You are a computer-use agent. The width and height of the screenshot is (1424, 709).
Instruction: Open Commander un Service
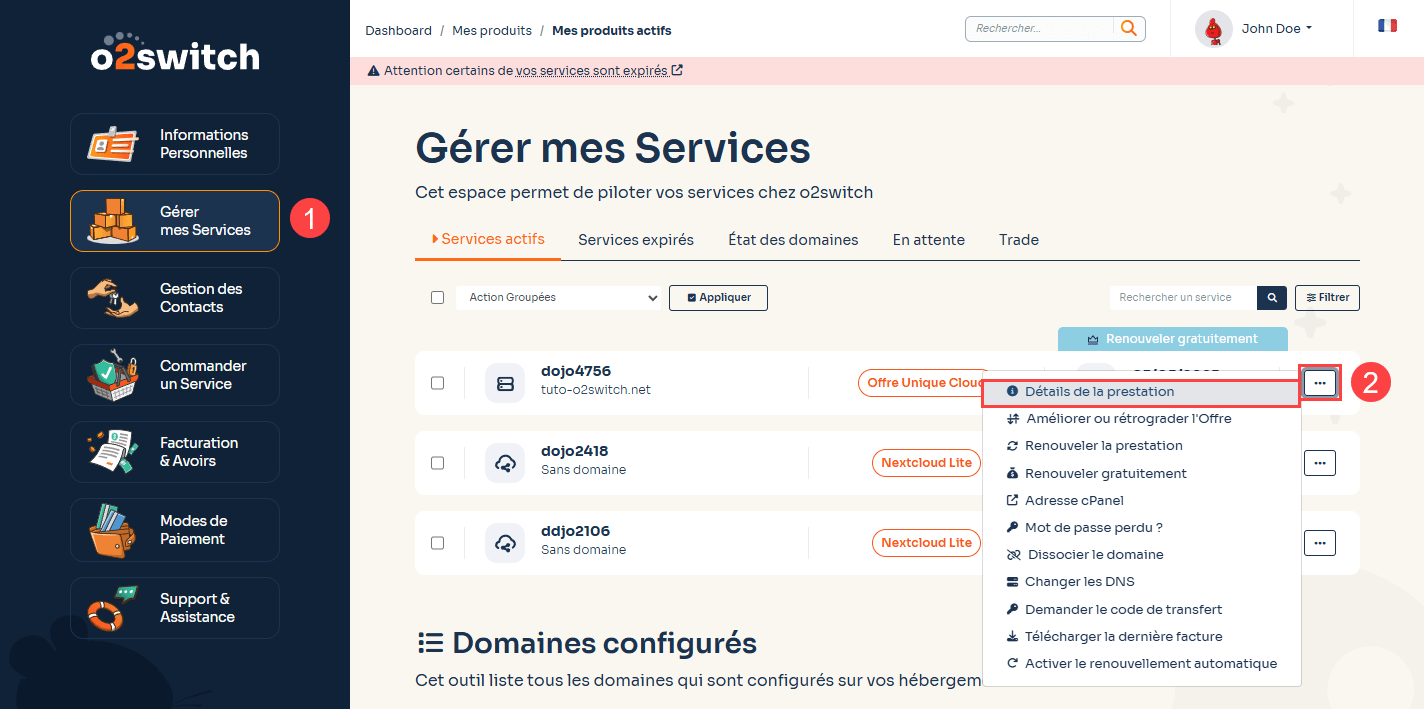tap(174, 374)
